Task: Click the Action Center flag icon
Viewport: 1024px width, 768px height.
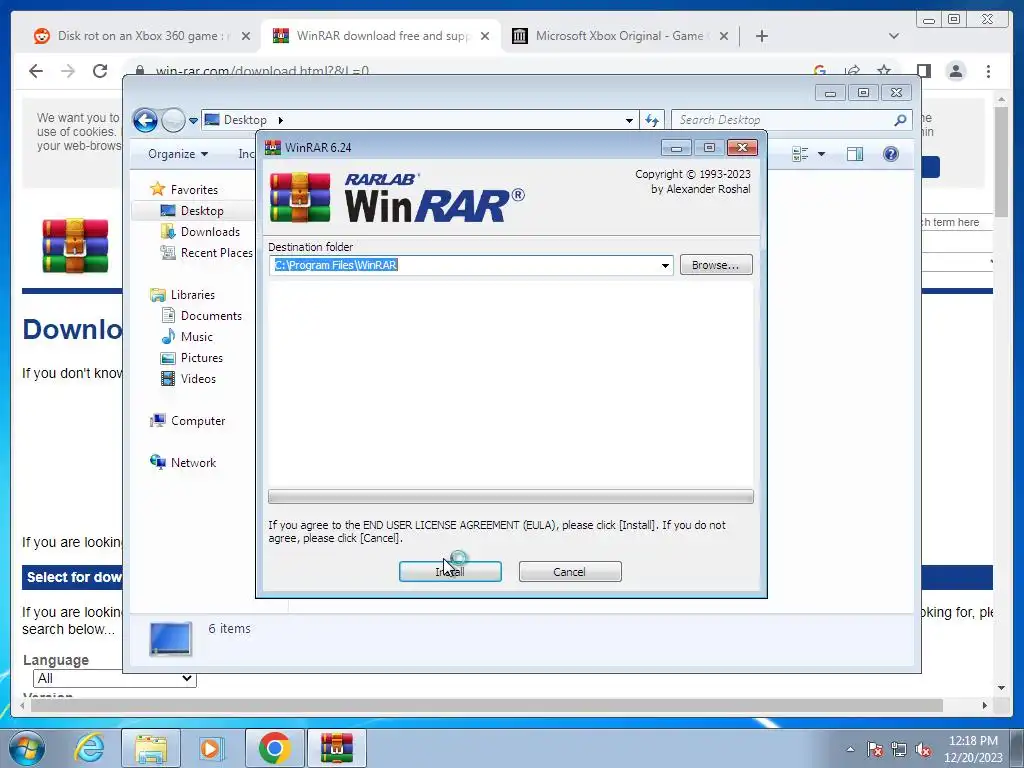Action: coord(875,749)
